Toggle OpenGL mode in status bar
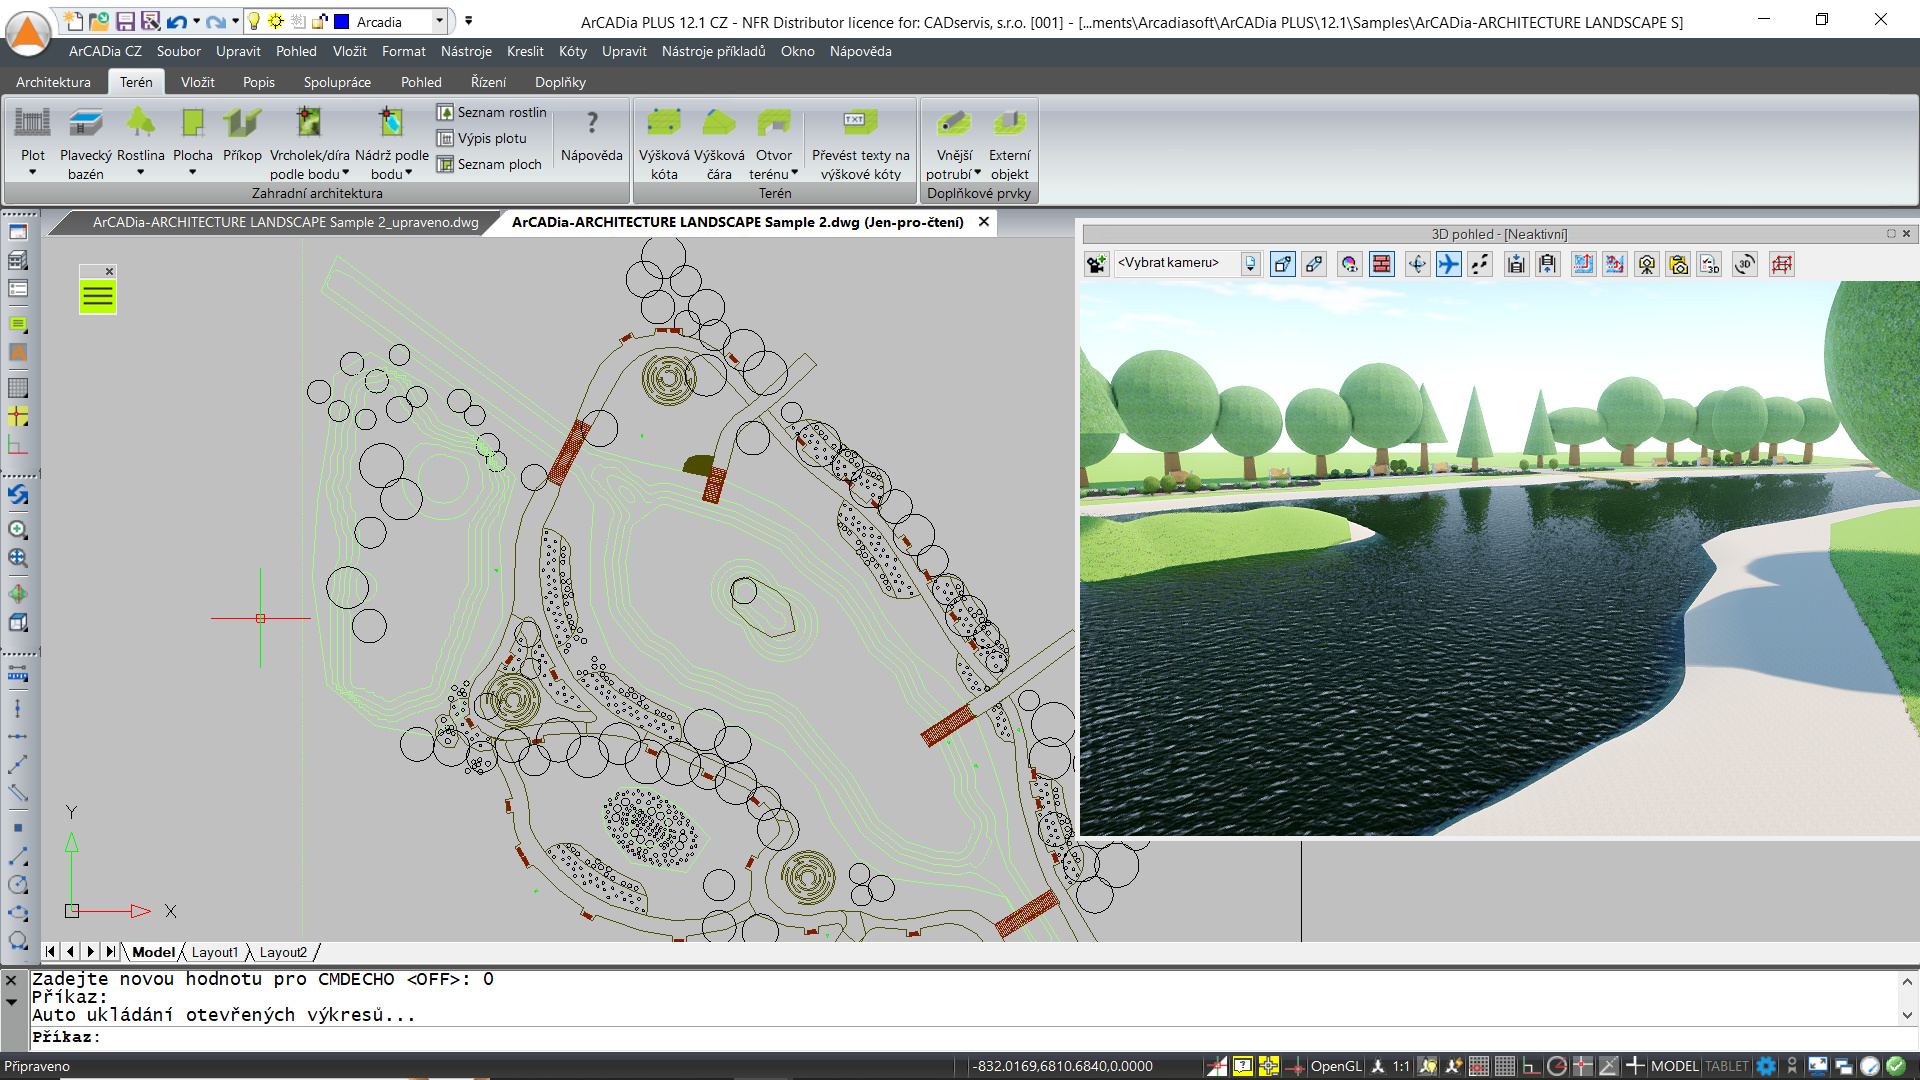This screenshot has height=1080, width=1920. point(1336,1066)
